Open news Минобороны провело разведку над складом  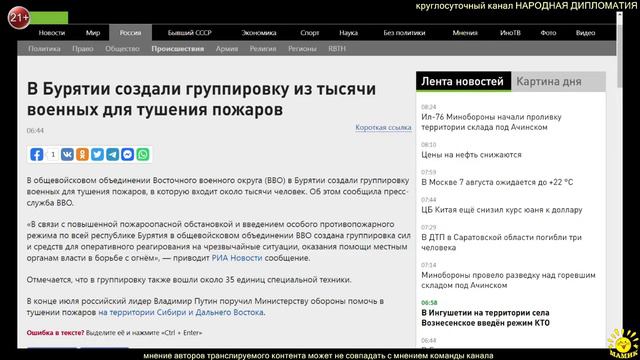tap(508, 280)
